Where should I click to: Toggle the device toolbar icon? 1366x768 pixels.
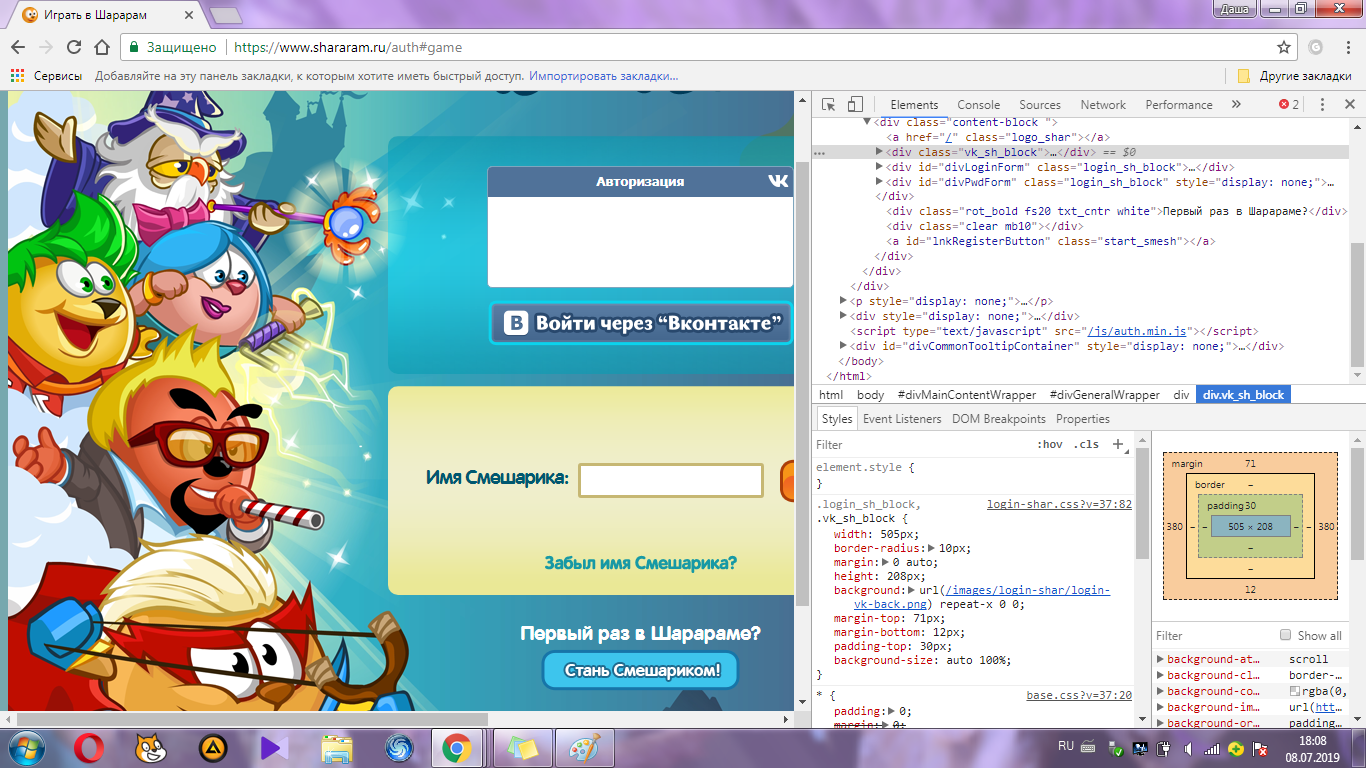pyautogui.click(x=855, y=104)
